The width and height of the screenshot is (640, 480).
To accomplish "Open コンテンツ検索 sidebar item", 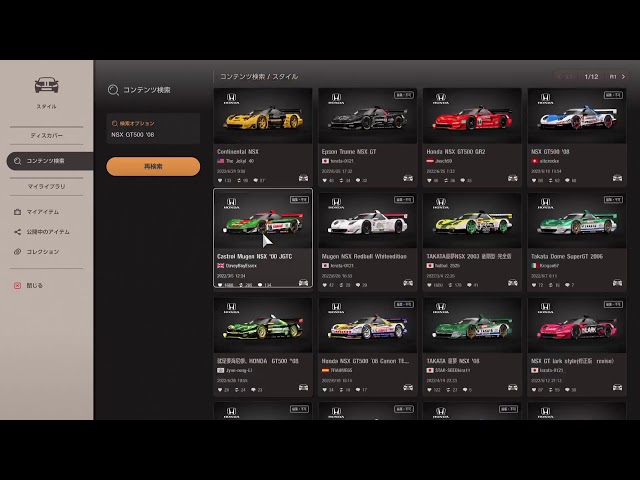I will point(50,161).
